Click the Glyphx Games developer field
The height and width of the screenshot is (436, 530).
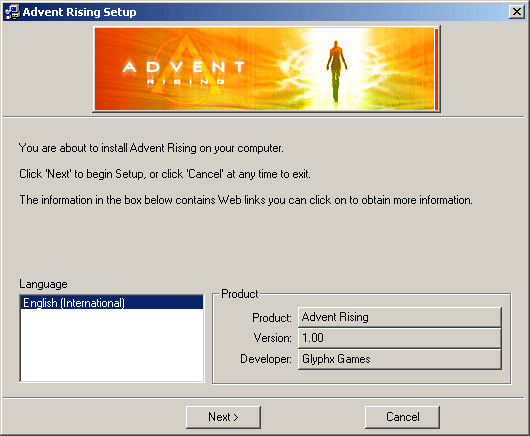pyautogui.click(x=400, y=359)
